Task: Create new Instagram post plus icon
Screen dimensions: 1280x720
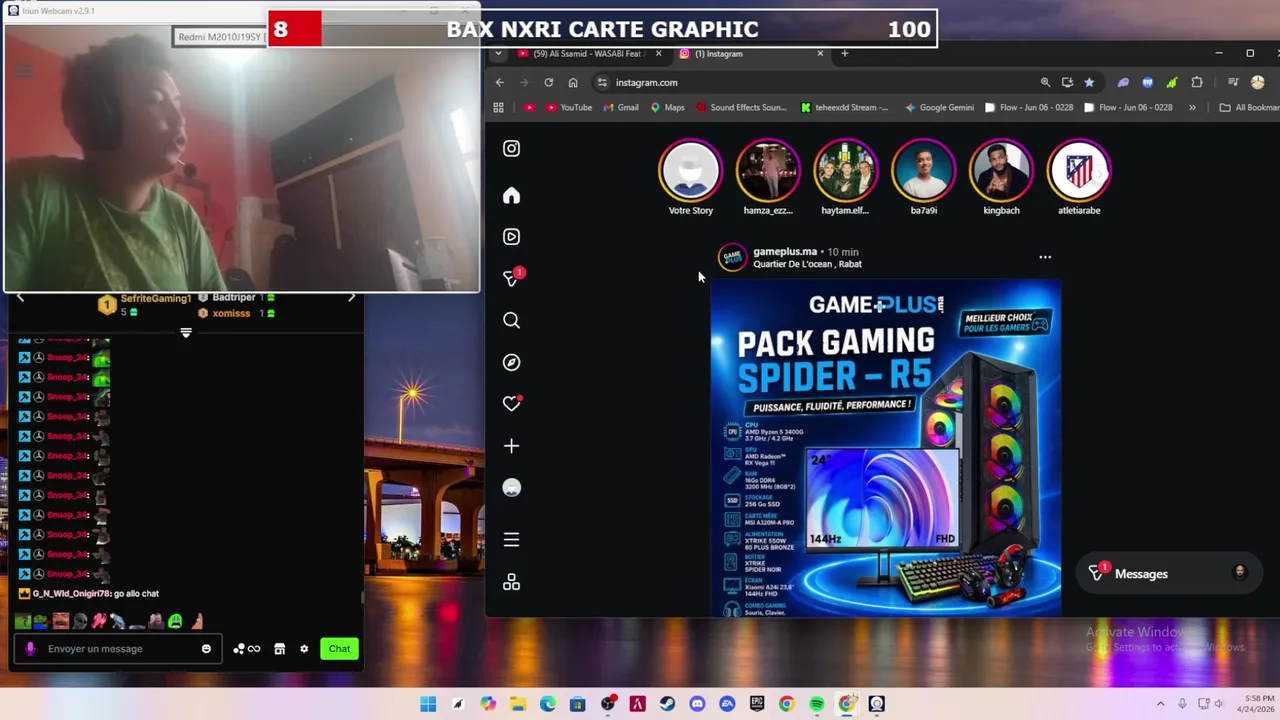Action: [511, 446]
